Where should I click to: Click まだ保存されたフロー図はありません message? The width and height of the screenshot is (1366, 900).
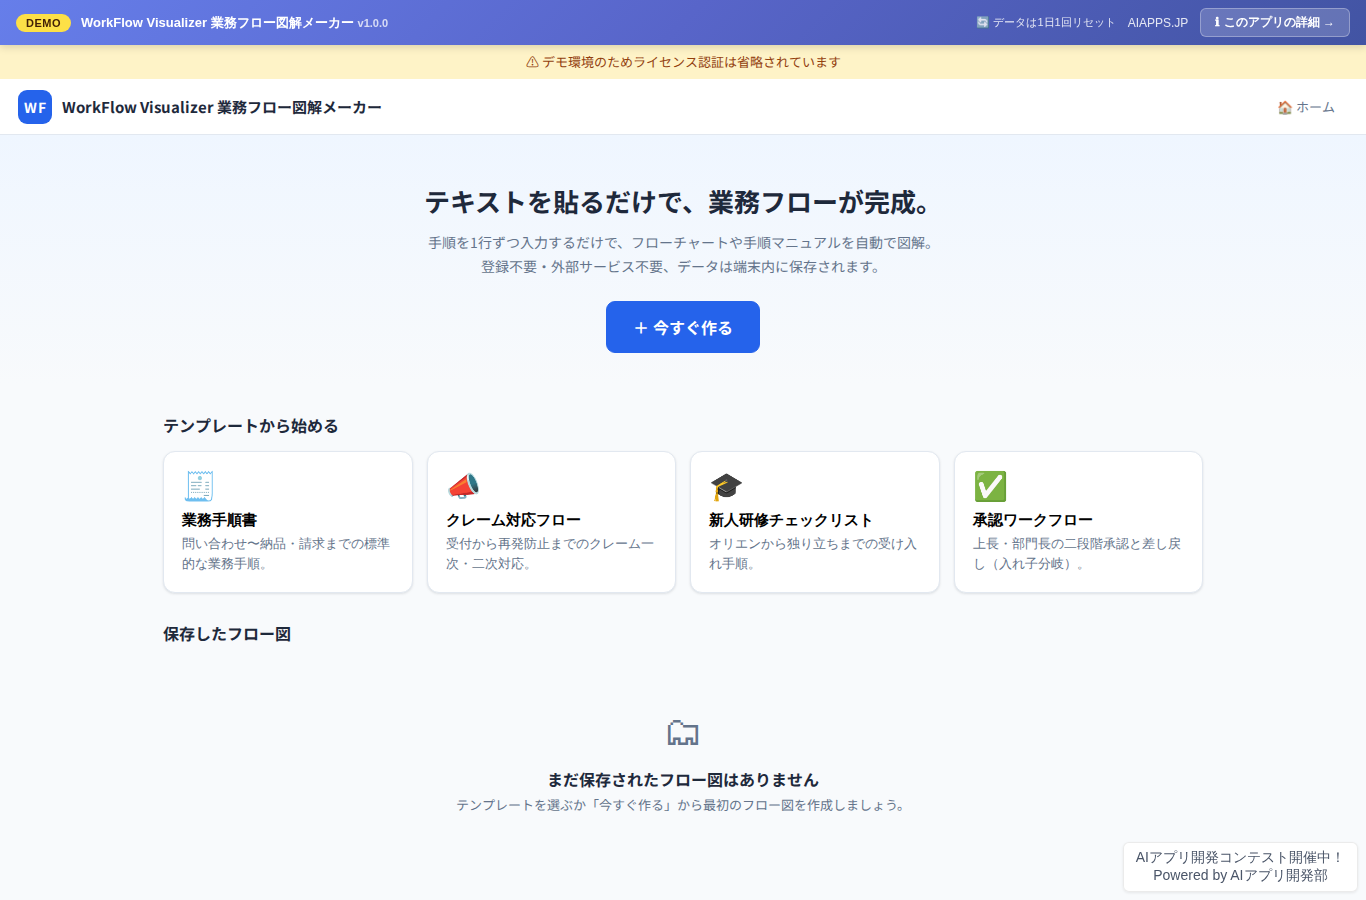(683, 780)
